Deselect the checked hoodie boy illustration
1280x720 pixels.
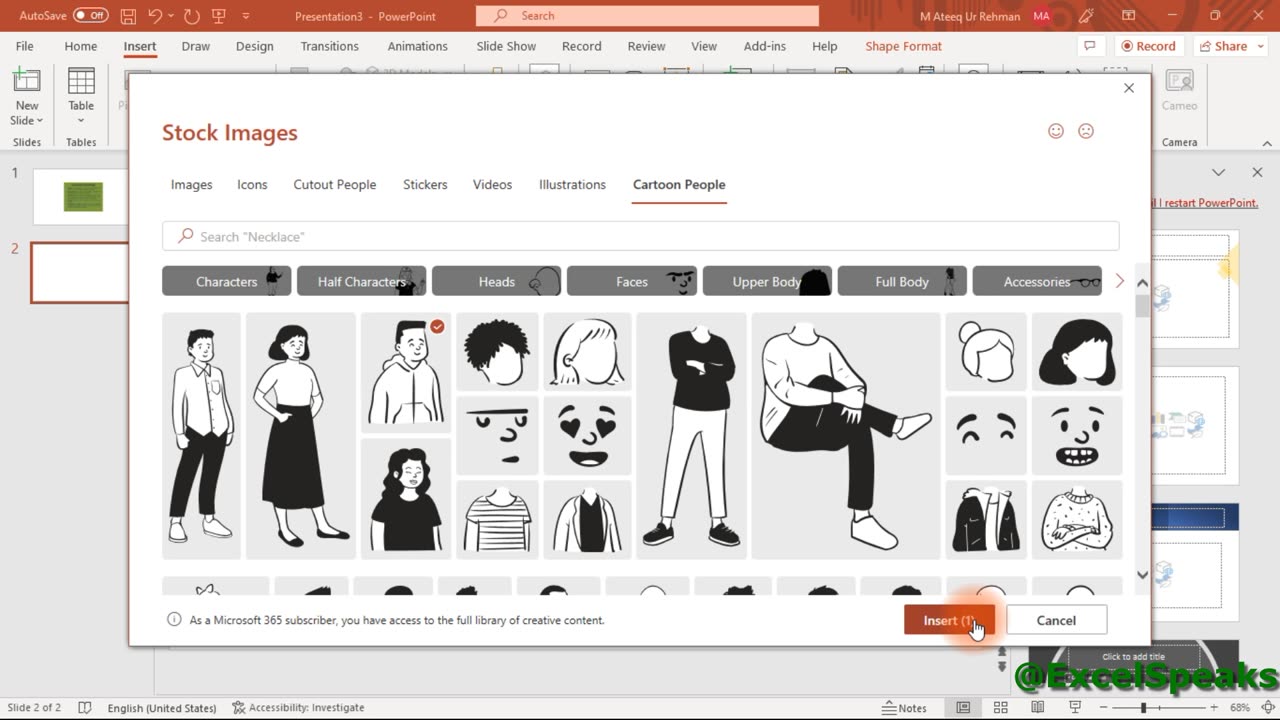[406, 373]
